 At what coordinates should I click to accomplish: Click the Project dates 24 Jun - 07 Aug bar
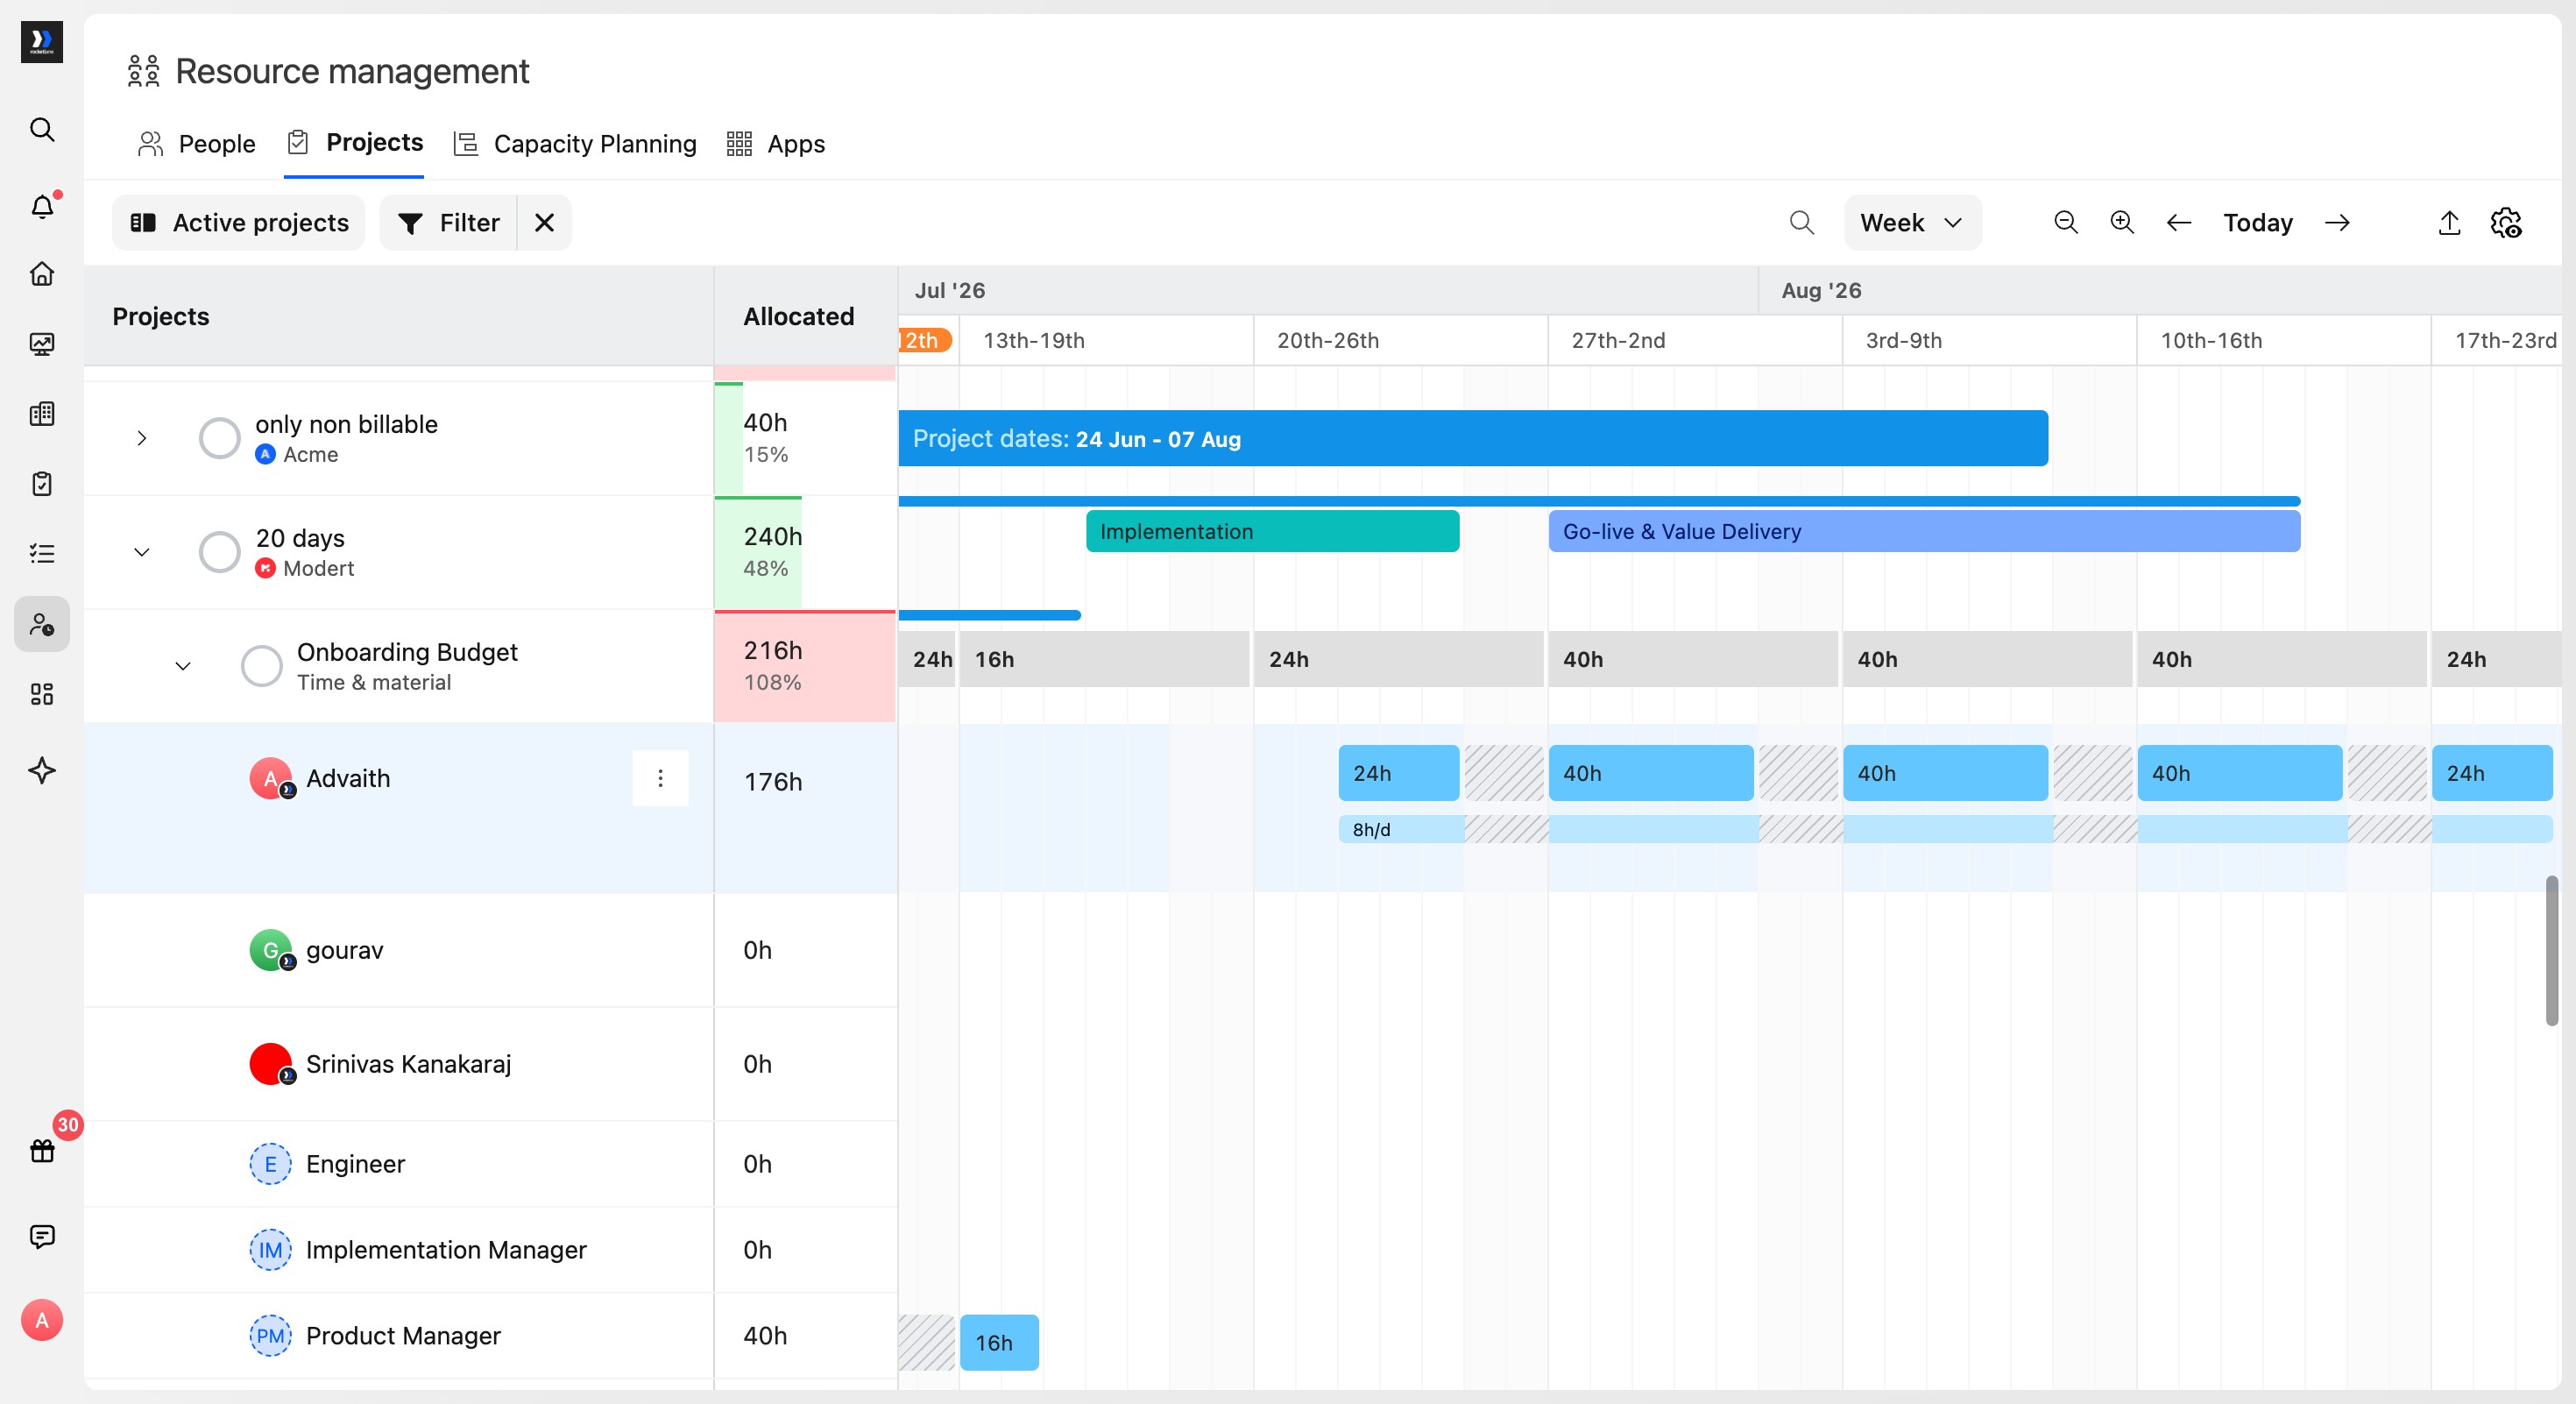coord(1472,438)
